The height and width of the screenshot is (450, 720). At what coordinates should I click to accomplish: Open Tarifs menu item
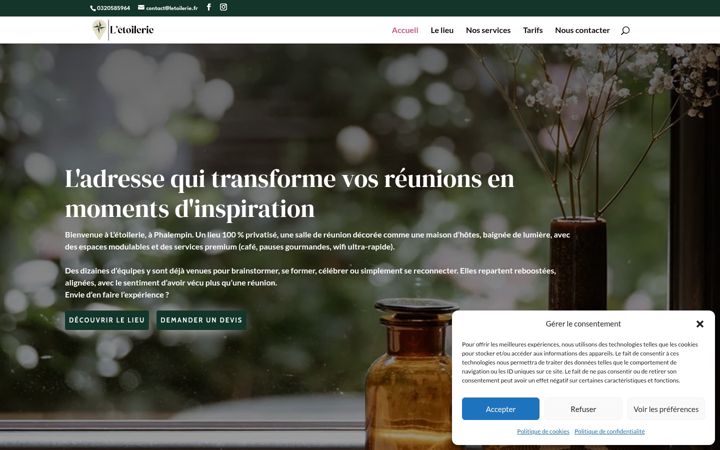533,30
